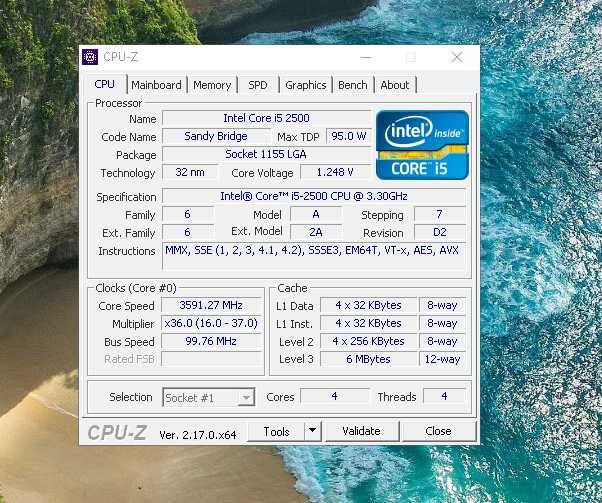Click the processor name 'Intel Core i5 2500'
602x503 pixels.
[x=266, y=118]
